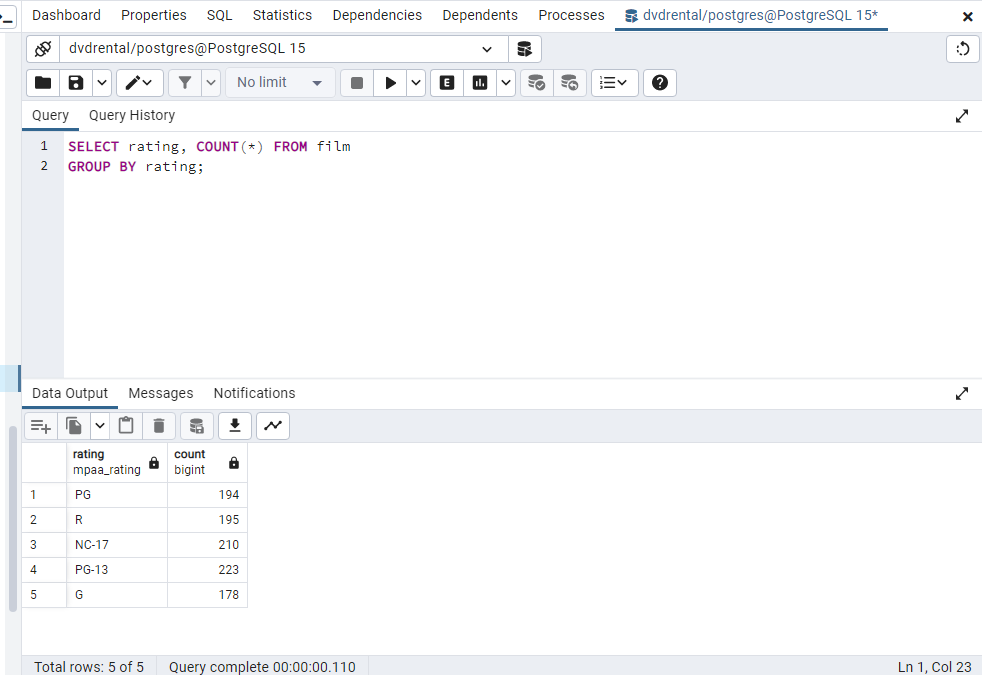The image size is (982, 675).
Task: Lock sorting on the rating column header
Action: coord(153,462)
